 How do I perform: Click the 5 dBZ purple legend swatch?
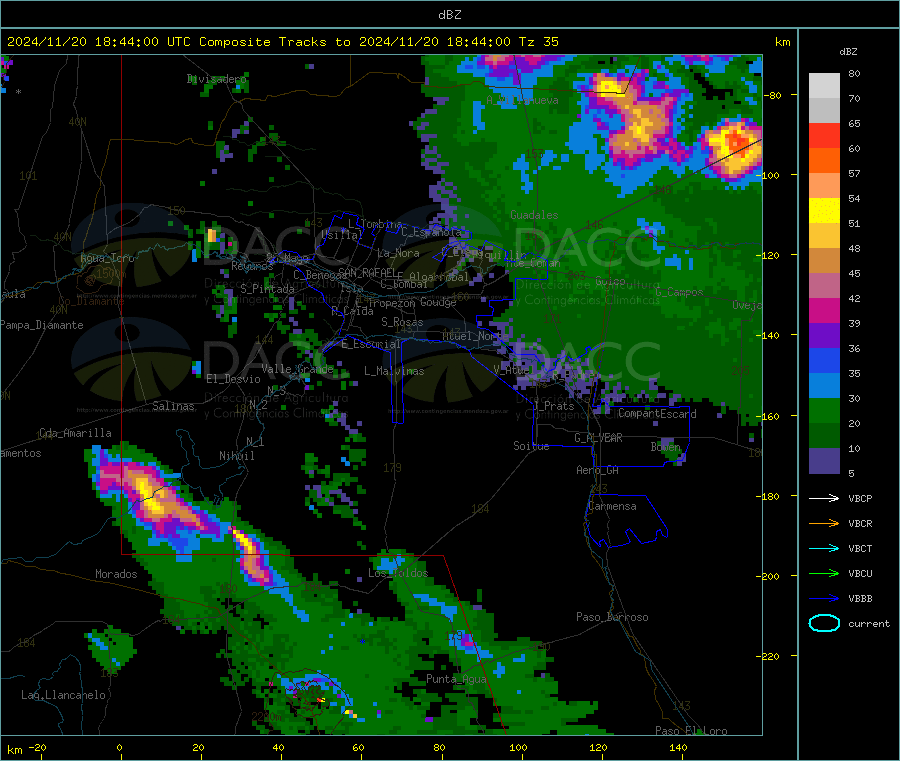(x=824, y=461)
